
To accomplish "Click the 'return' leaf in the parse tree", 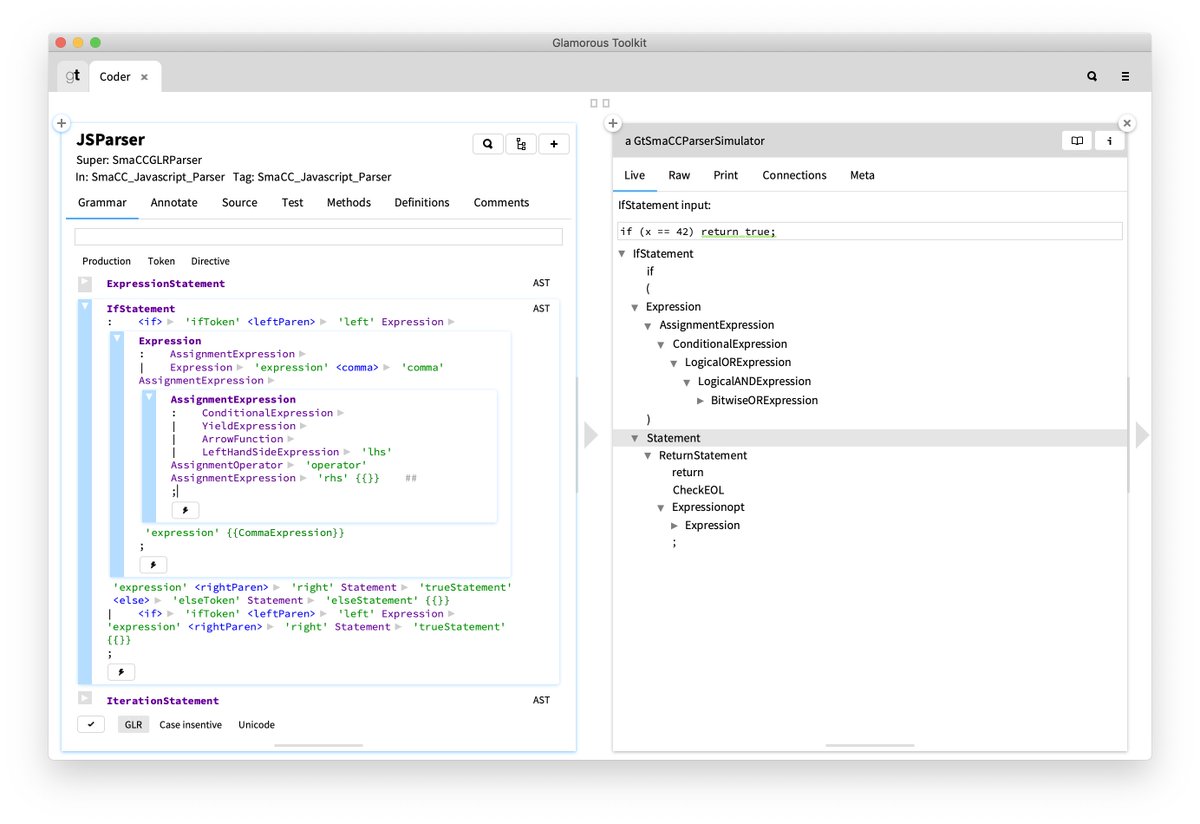I will (688, 473).
